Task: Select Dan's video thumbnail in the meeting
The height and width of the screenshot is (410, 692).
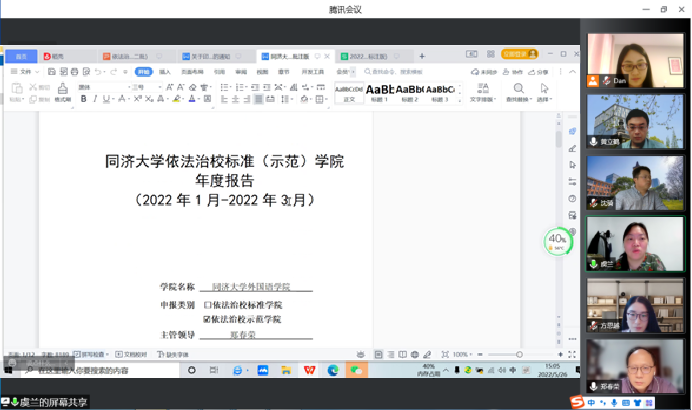Action: 621,59
